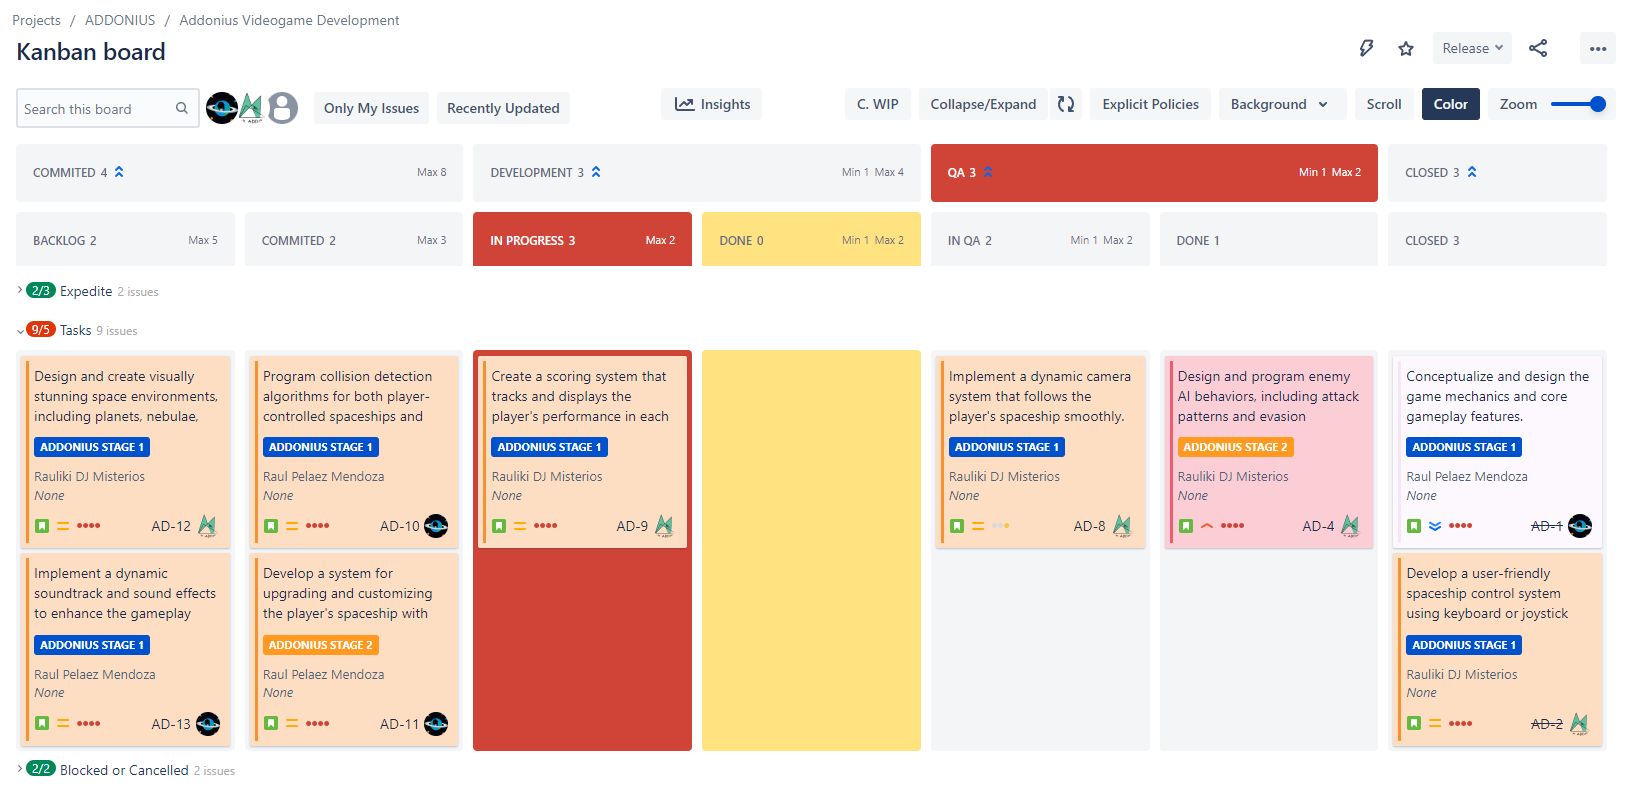Screen dimensions: 1628x801
Task: Click the unassigned gray avatar filter
Action: tap(283, 108)
